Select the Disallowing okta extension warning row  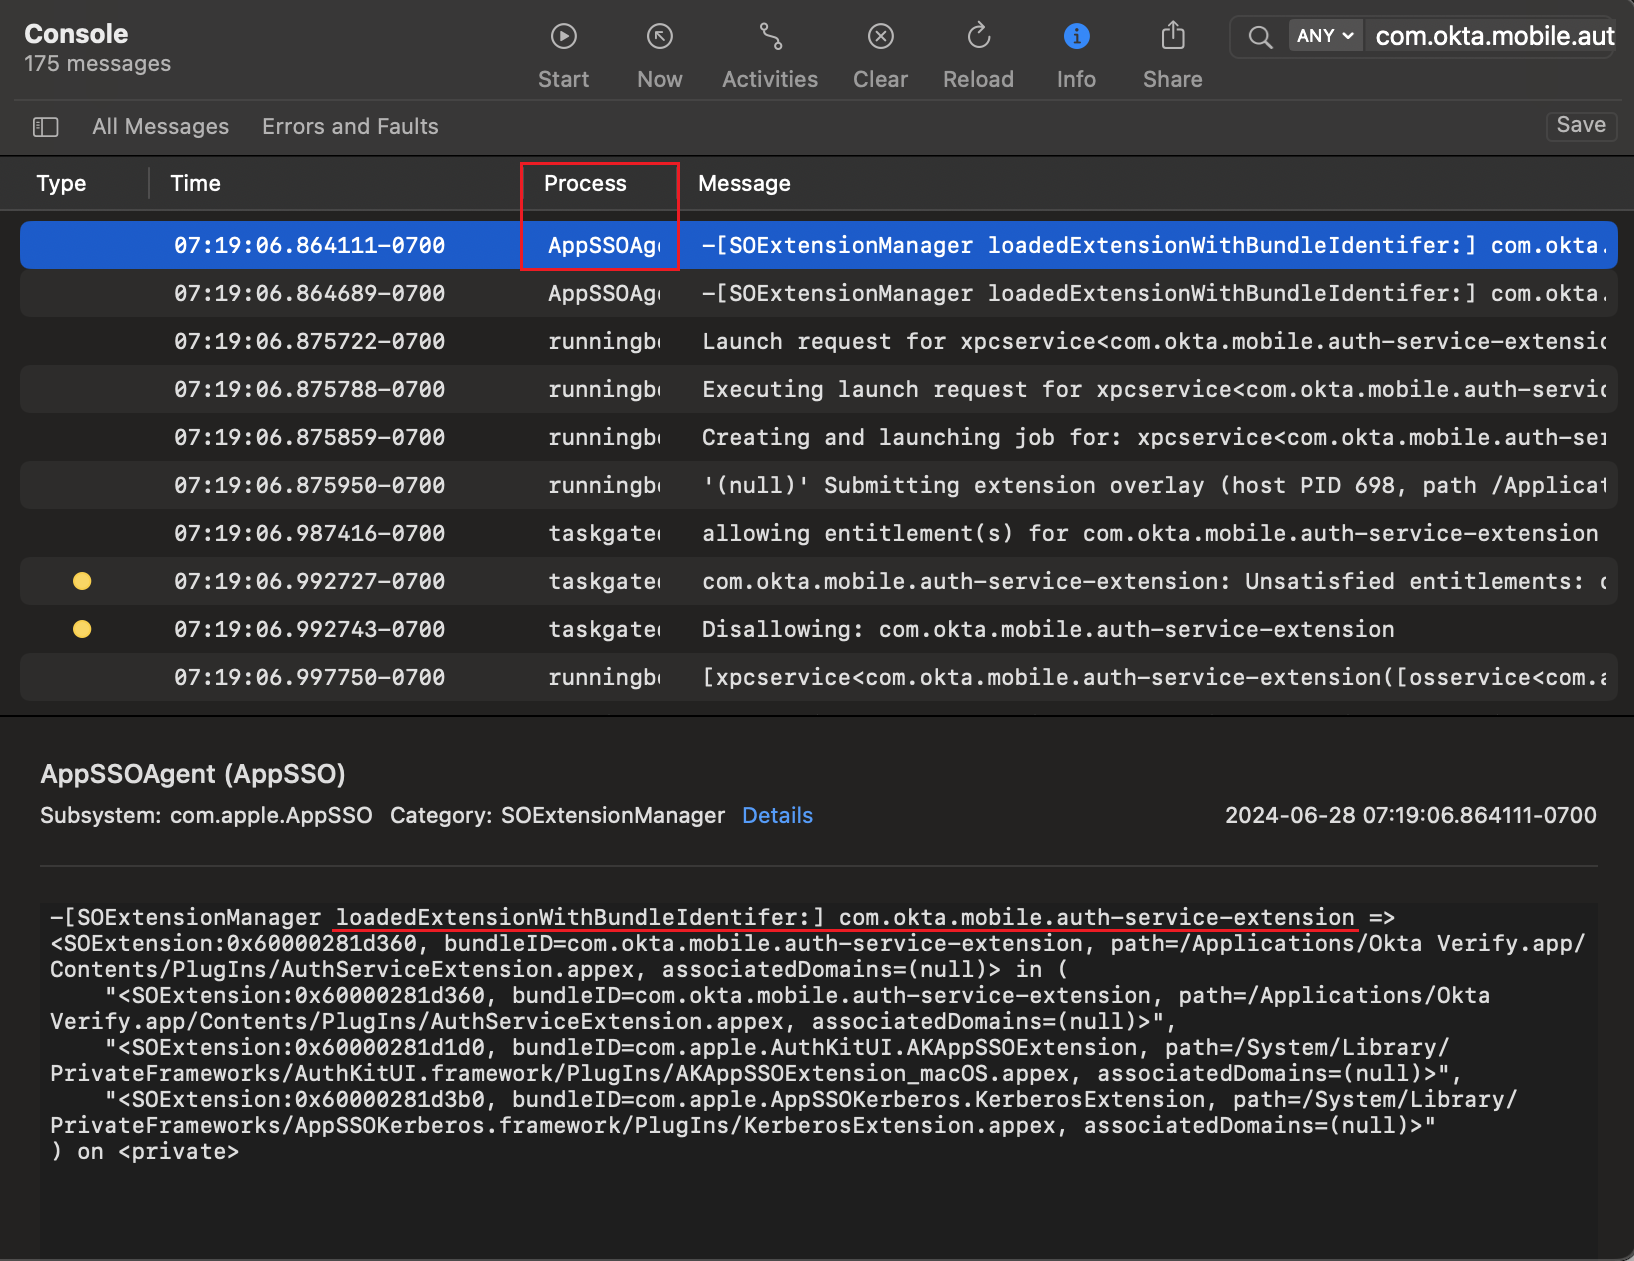(x=800, y=629)
